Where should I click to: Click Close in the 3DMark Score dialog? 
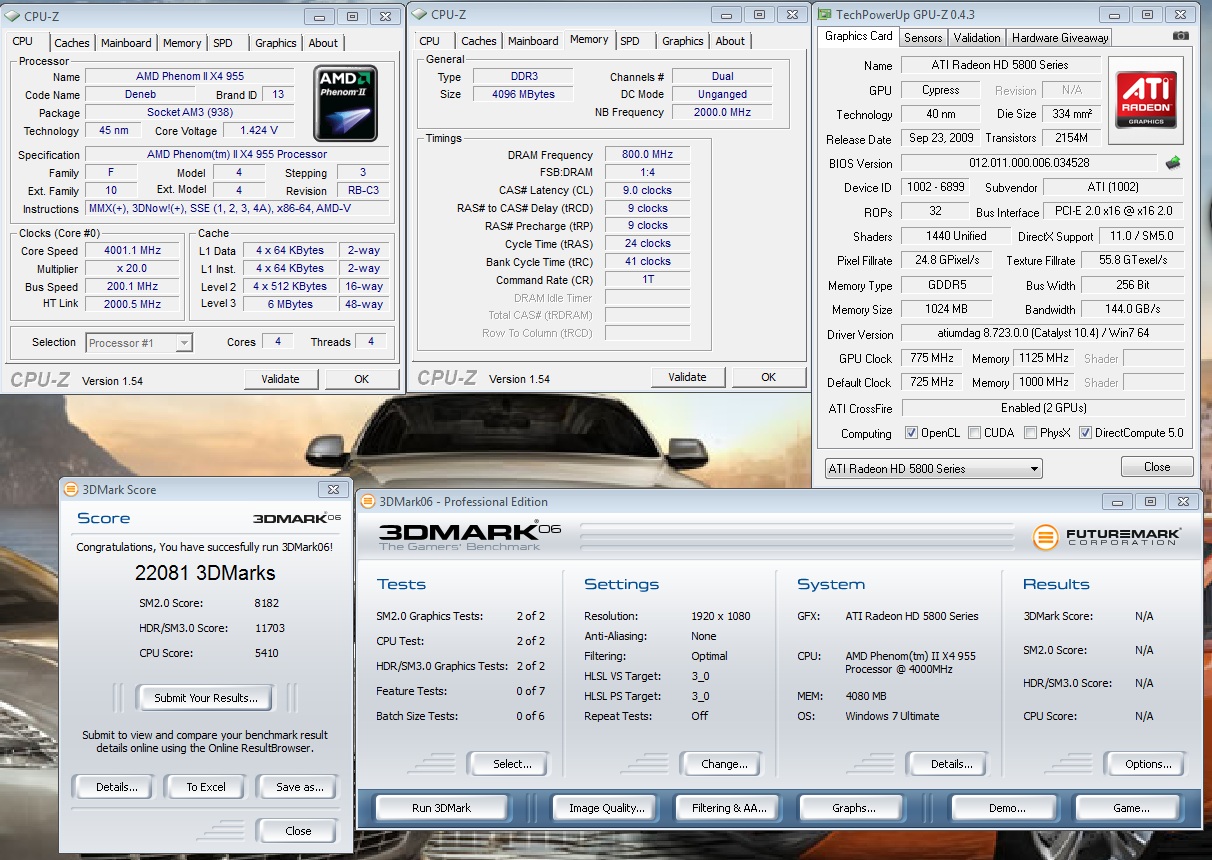[298, 831]
